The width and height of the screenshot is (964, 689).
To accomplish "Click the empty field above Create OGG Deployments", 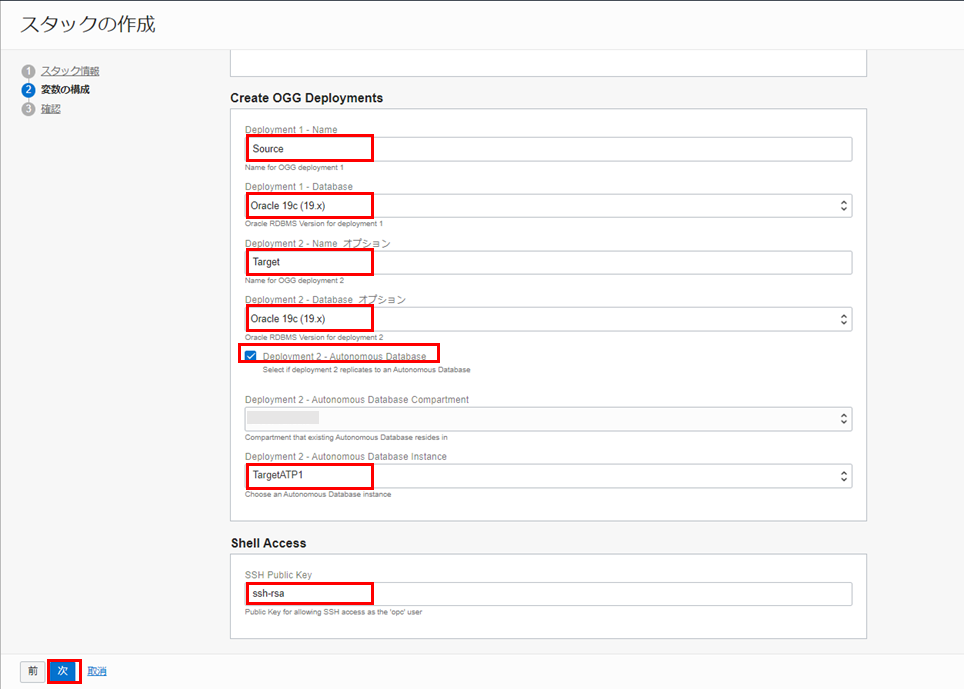I will tap(548, 62).
